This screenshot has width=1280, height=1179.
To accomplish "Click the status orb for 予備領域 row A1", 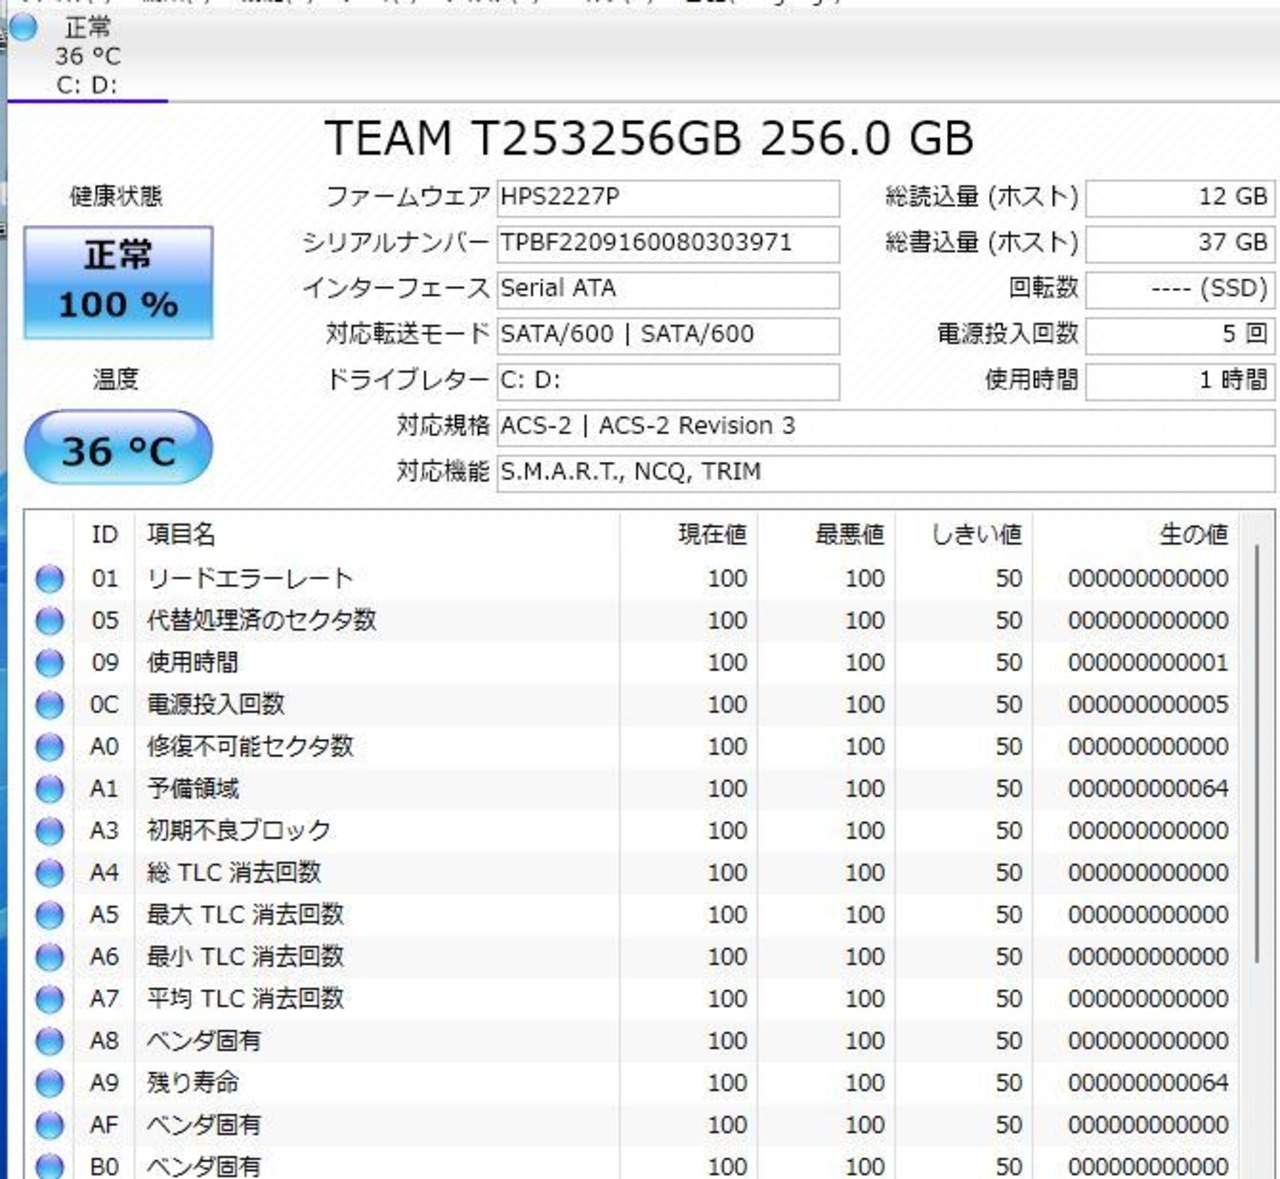I will (x=49, y=789).
